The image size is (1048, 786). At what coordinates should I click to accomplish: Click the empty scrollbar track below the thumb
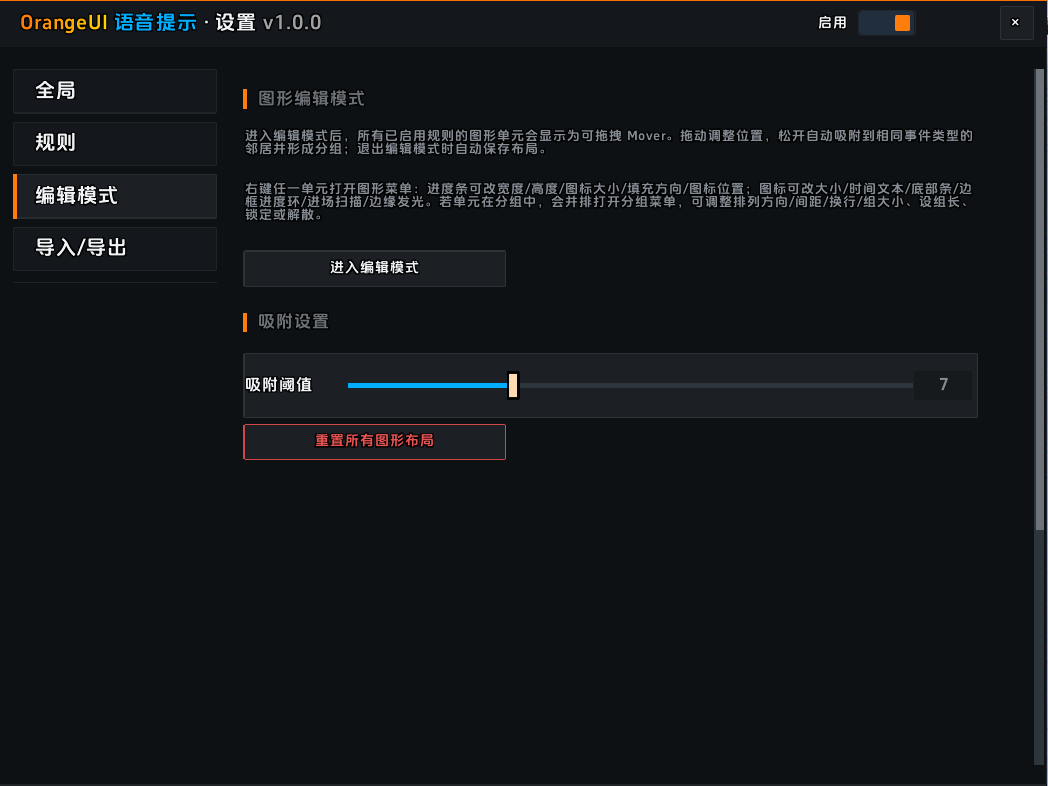1039,647
